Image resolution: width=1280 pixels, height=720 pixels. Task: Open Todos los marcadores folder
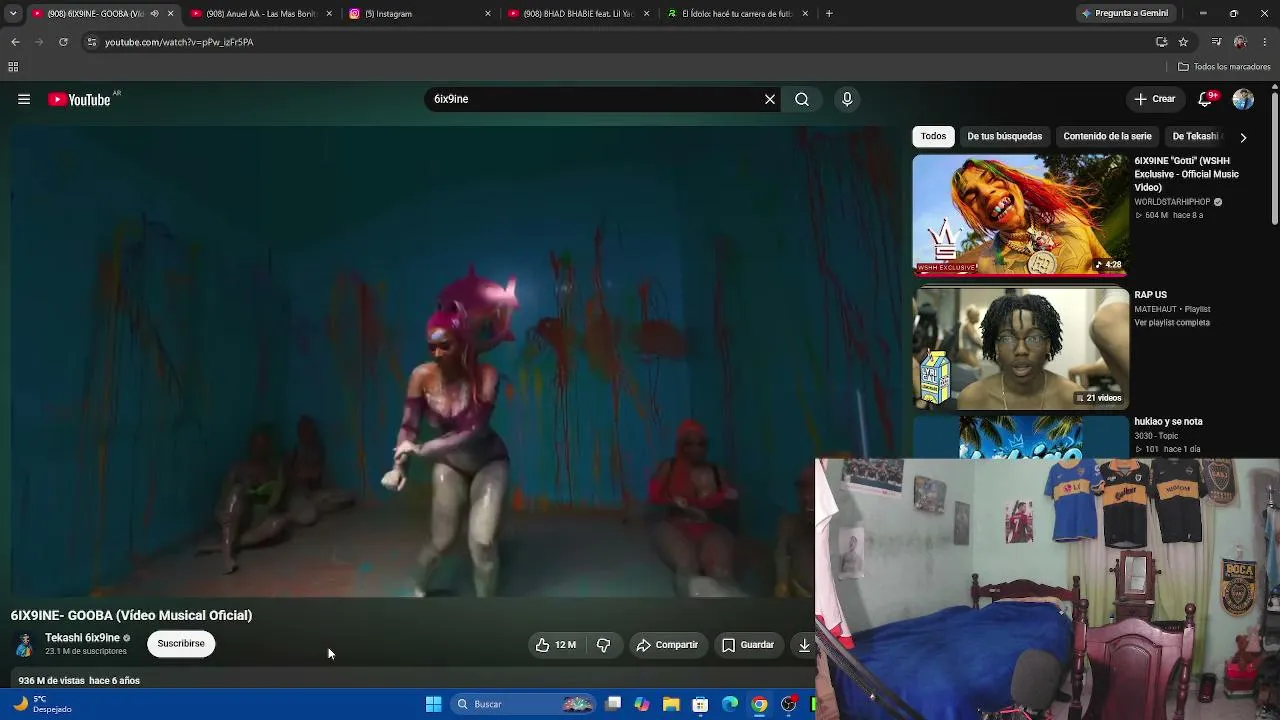[x=1224, y=67]
